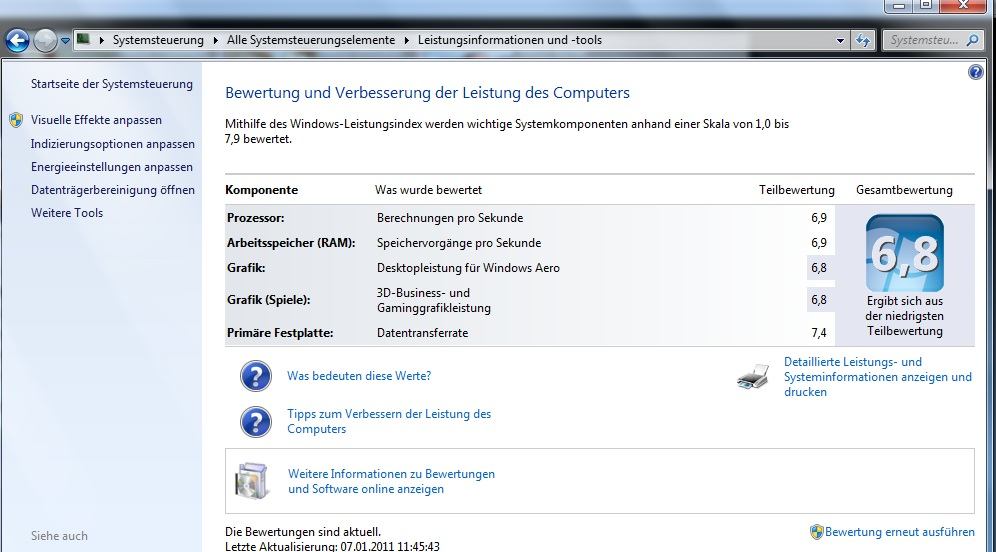This screenshot has width=996, height=552.
Task: Select the Grafik: row label
Action: click(246, 268)
